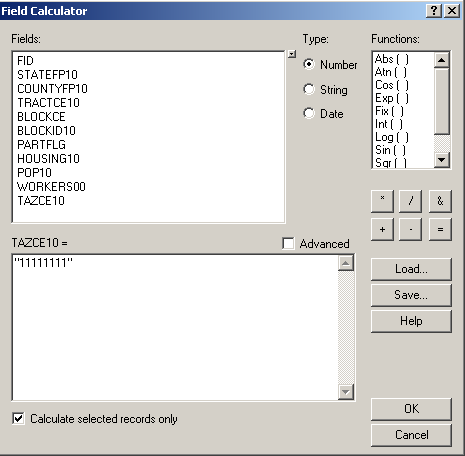Click the multiply operator button
Screen dimensions: 465x456
(382, 201)
